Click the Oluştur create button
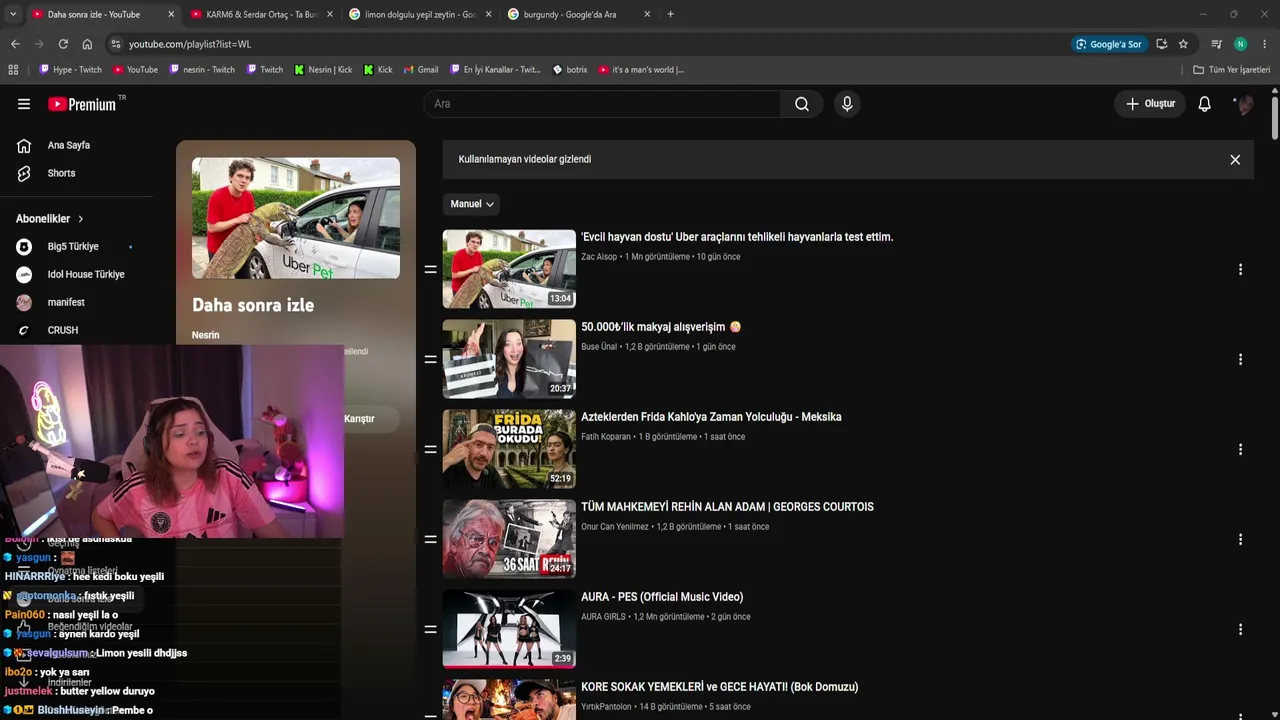This screenshot has height=720, width=1280. coord(1150,104)
